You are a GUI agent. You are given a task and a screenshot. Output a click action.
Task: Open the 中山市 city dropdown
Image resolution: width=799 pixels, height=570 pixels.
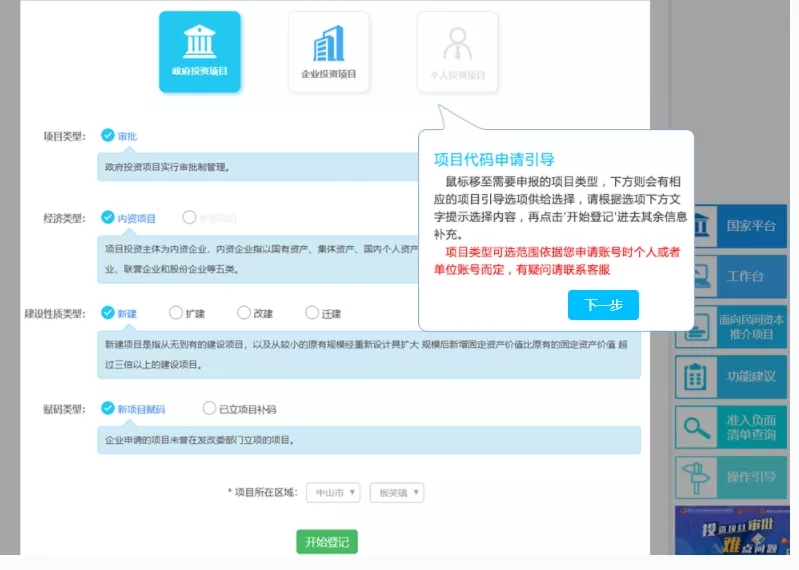tap(333, 493)
